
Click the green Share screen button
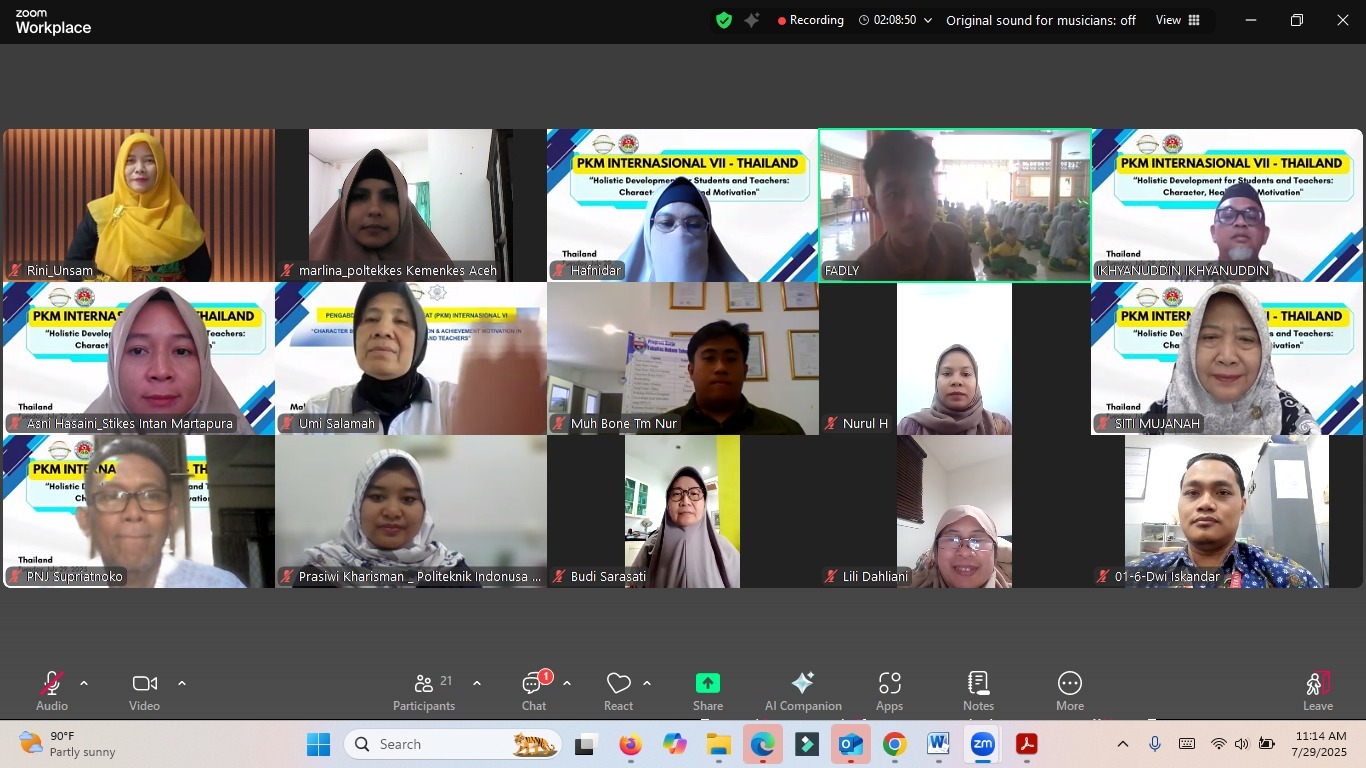708,691
